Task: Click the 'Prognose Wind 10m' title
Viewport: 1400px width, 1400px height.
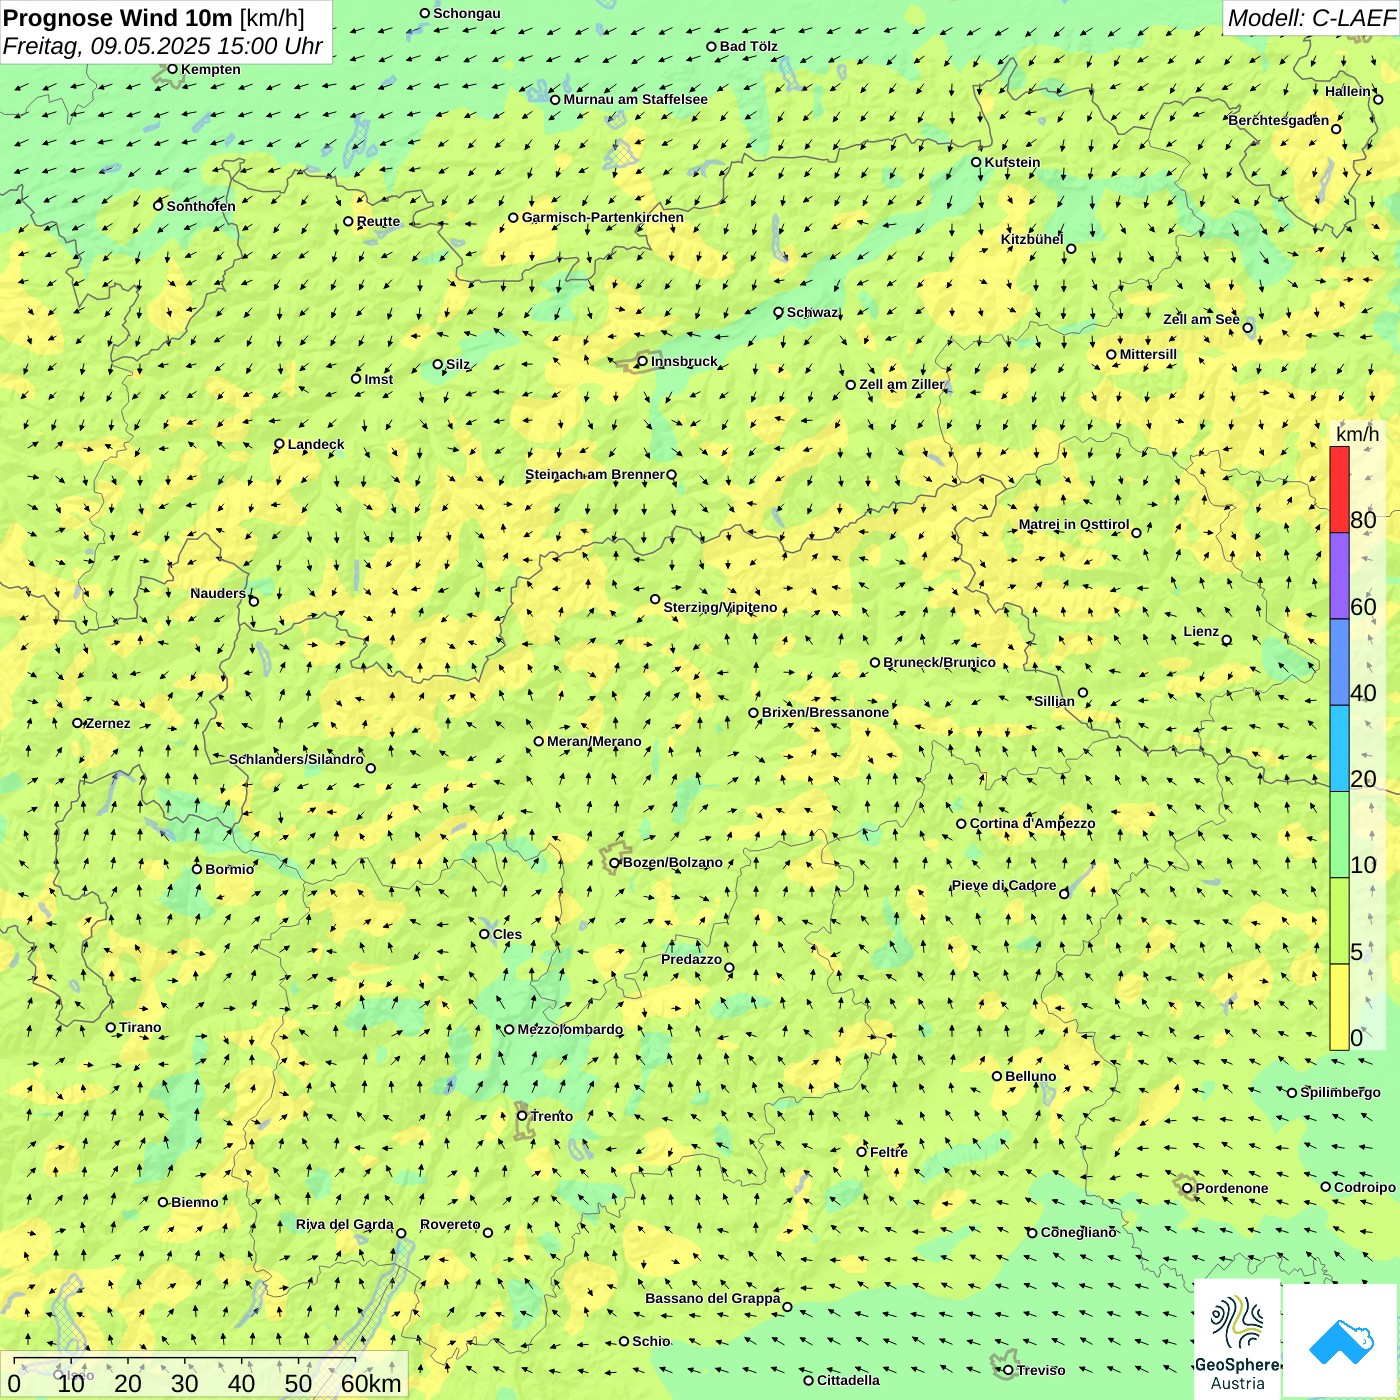Action: pyautogui.click(x=118, y=17)
